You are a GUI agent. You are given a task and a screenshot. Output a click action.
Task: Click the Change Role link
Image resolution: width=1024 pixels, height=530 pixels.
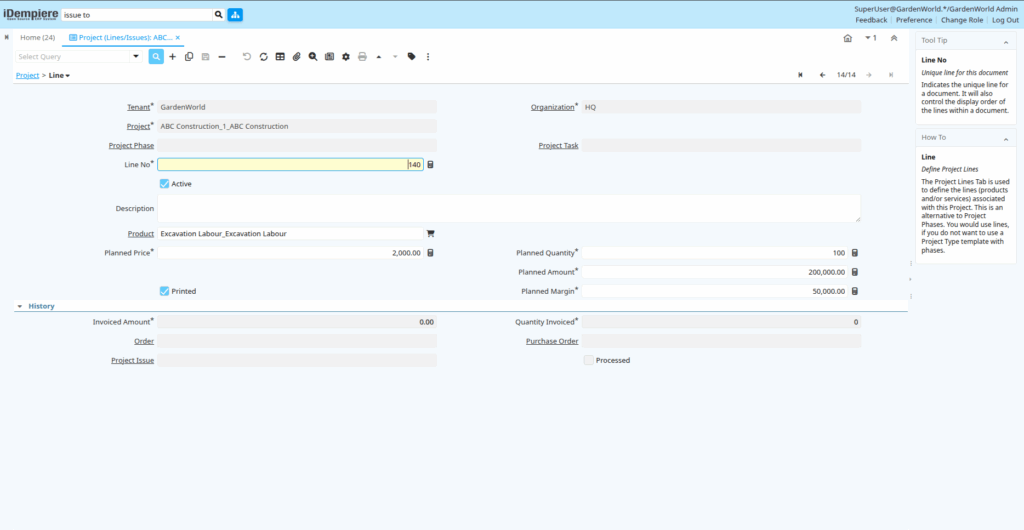(x=962, y=20)
